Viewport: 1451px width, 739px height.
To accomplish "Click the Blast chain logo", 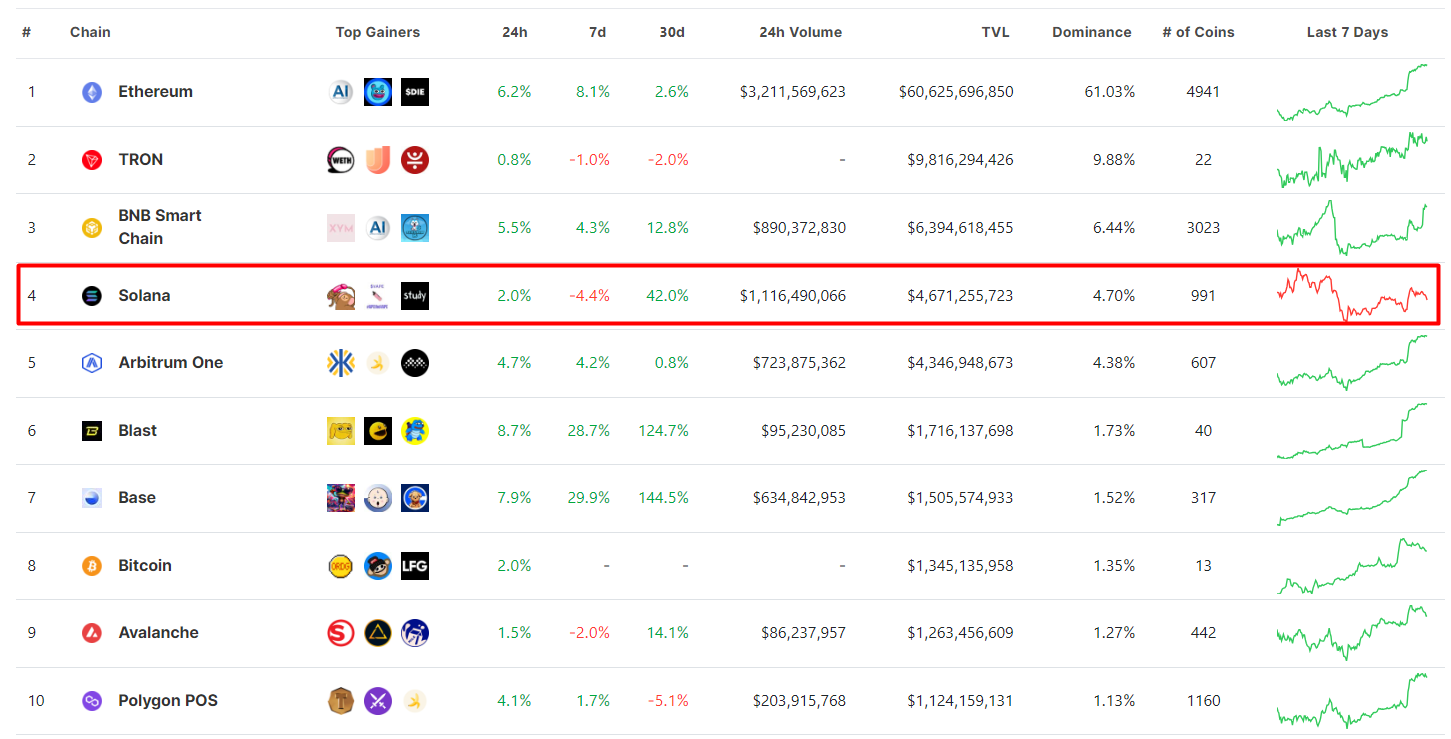I will (92, 431).
